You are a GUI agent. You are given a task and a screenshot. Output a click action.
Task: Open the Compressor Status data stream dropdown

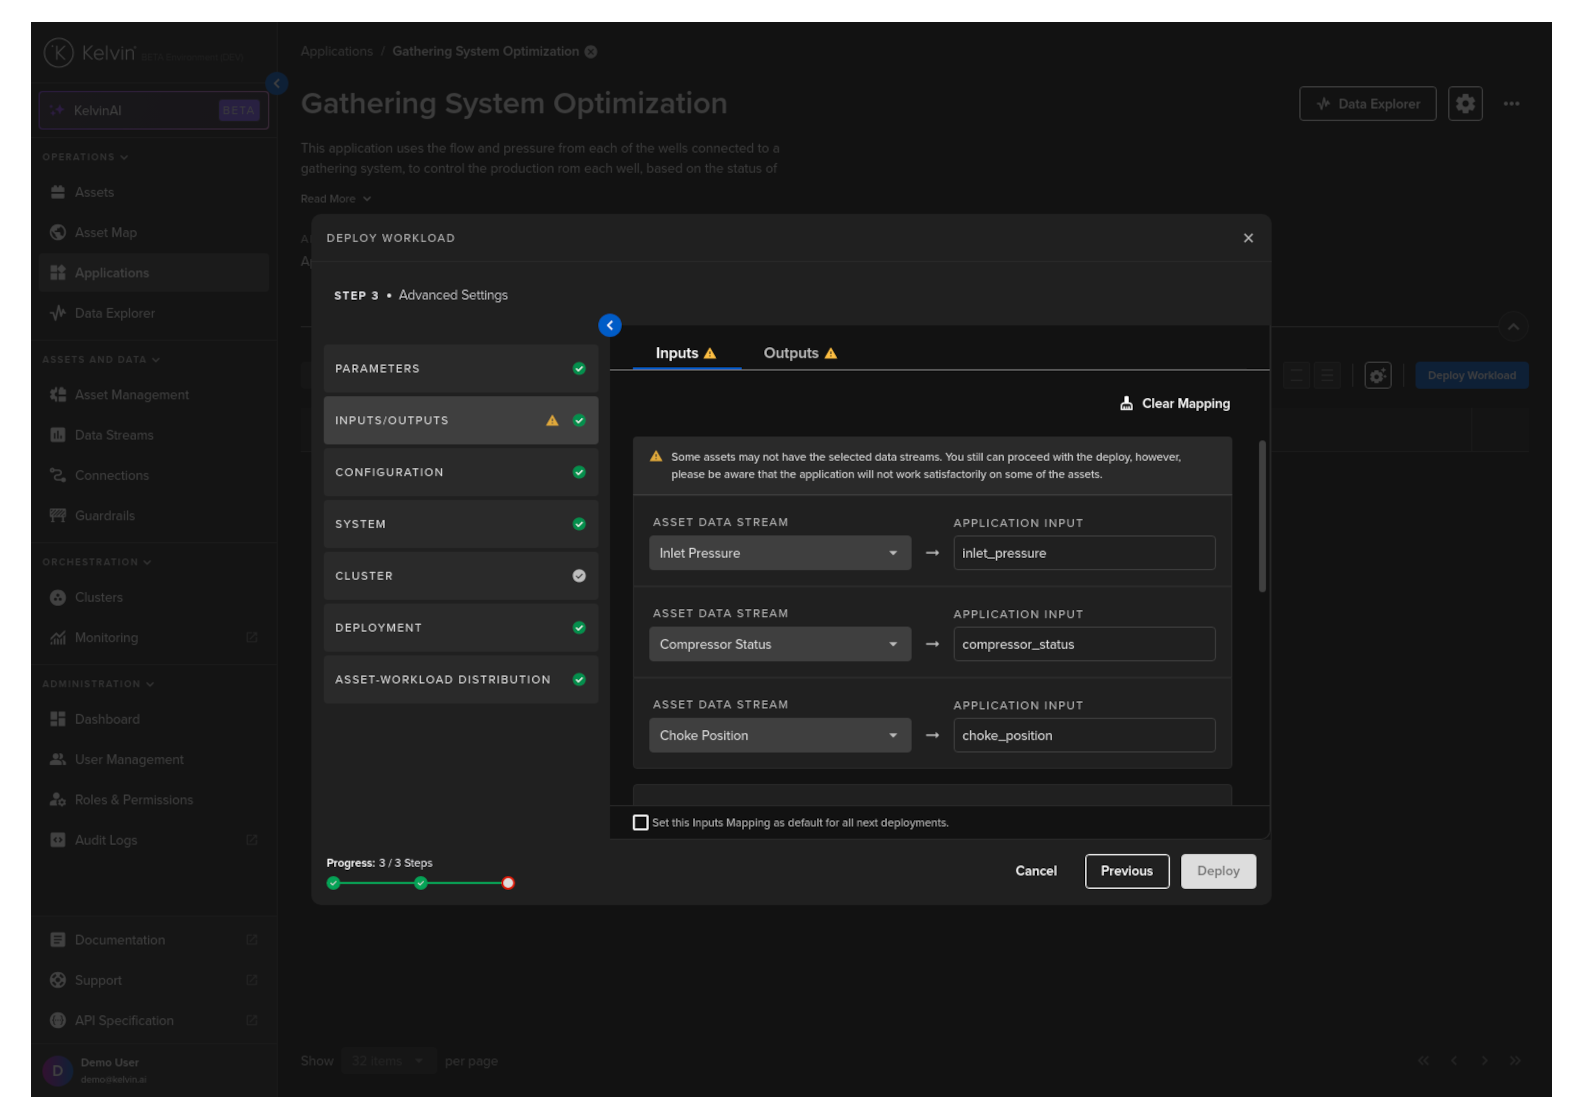tap(779, 644)
